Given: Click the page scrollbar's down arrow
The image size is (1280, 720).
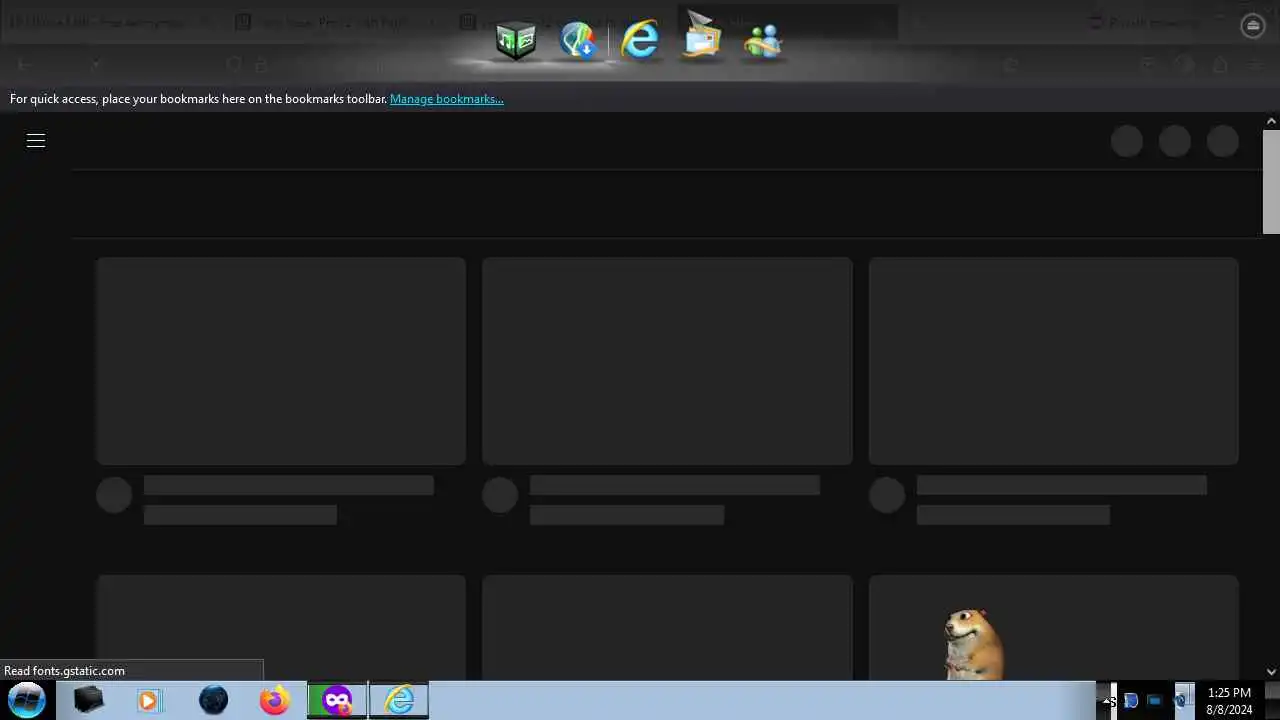Looking at the screenshot, I should tap(1271, 672).
